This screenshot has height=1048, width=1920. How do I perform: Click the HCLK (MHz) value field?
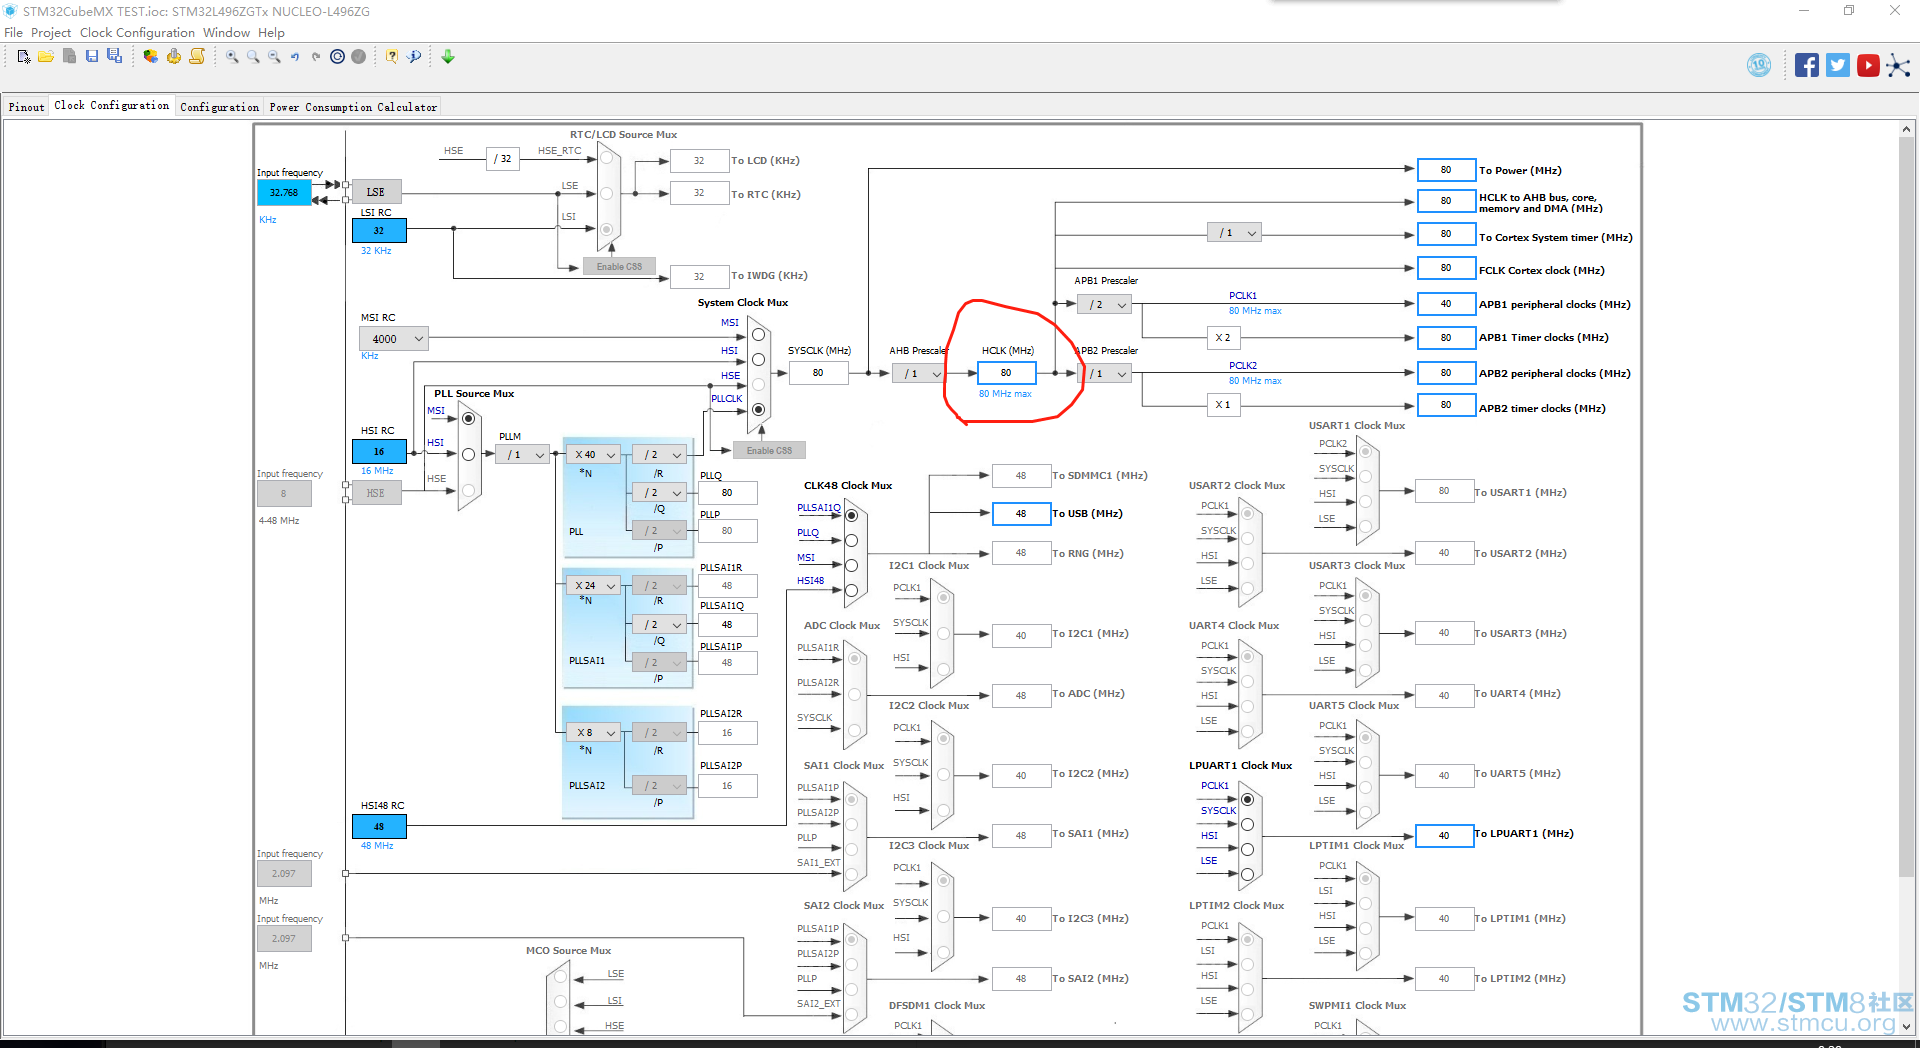pos(1006,373)
